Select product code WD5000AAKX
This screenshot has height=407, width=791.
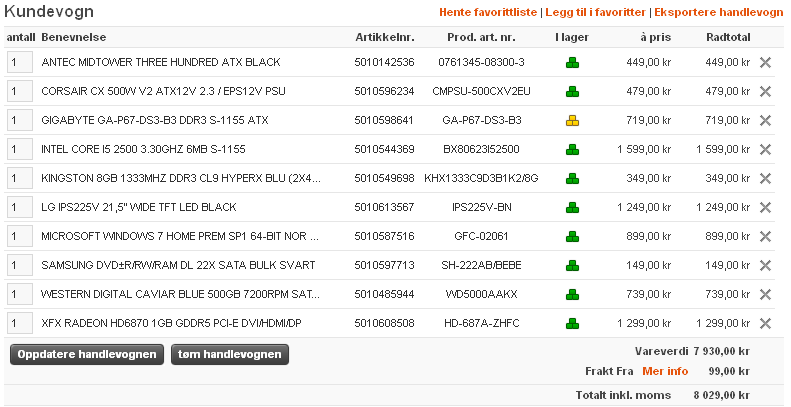481,295
